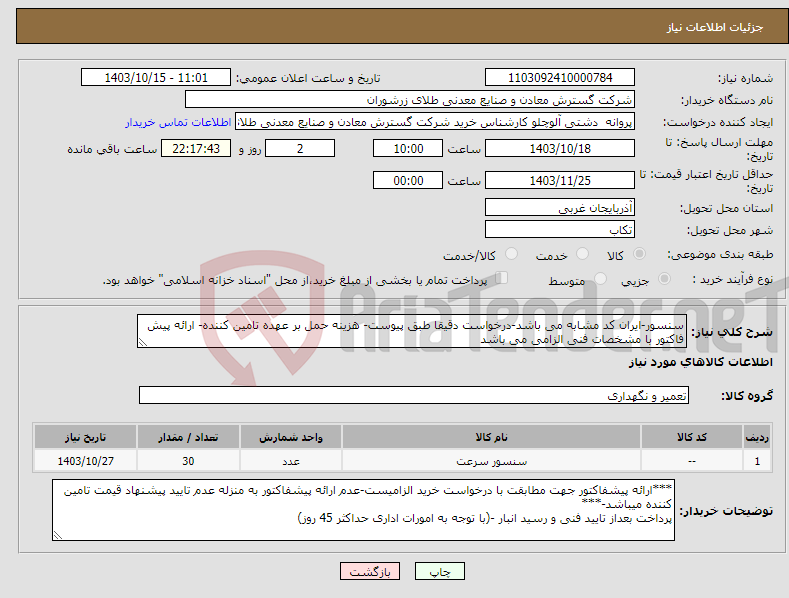789x598 pixels.
Task: Click the شرح کلی نیاز text area
Action: click(x=412, y=331)
